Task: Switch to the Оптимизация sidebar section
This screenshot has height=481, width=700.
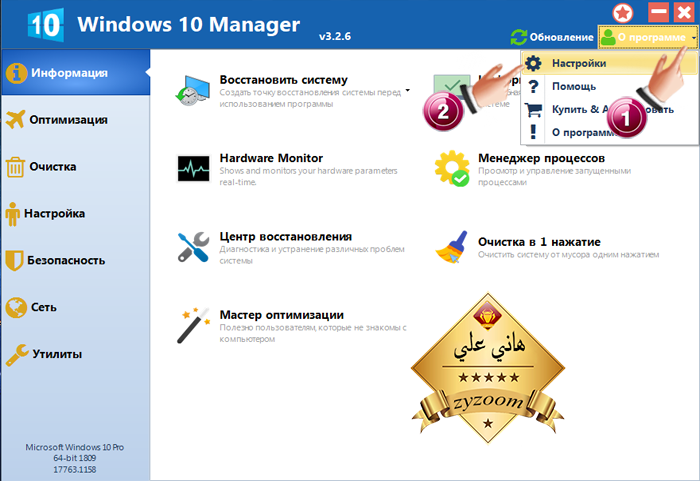Action: pos(75,120)
